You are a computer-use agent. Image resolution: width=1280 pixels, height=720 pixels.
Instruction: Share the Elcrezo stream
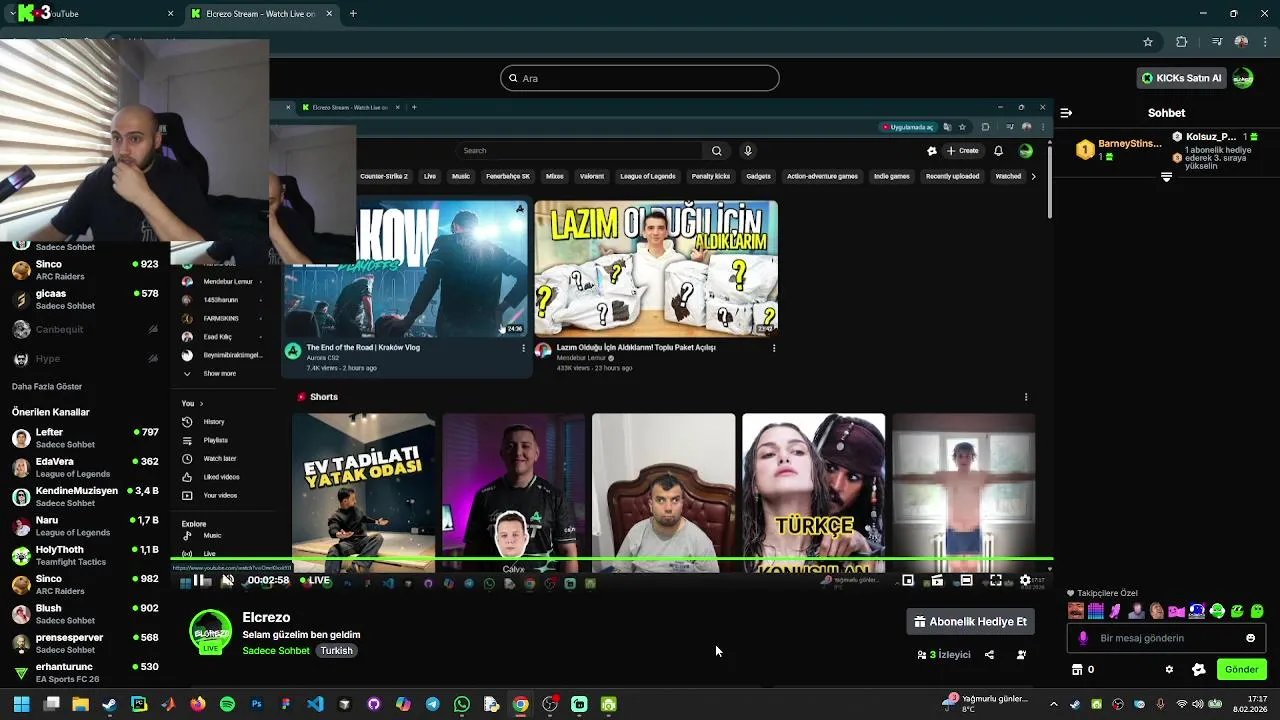tap(989, 655)
